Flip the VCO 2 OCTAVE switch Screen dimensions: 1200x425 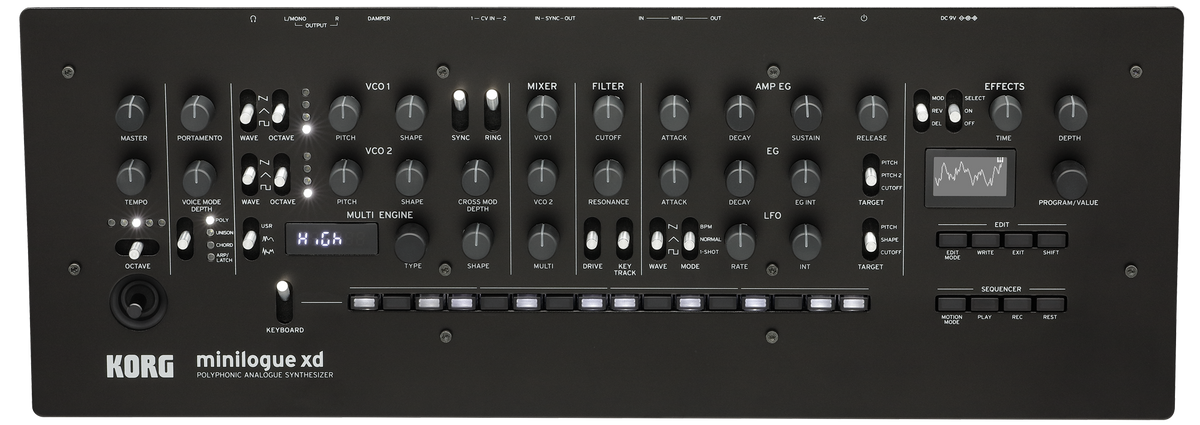click(x=281, y=177)
